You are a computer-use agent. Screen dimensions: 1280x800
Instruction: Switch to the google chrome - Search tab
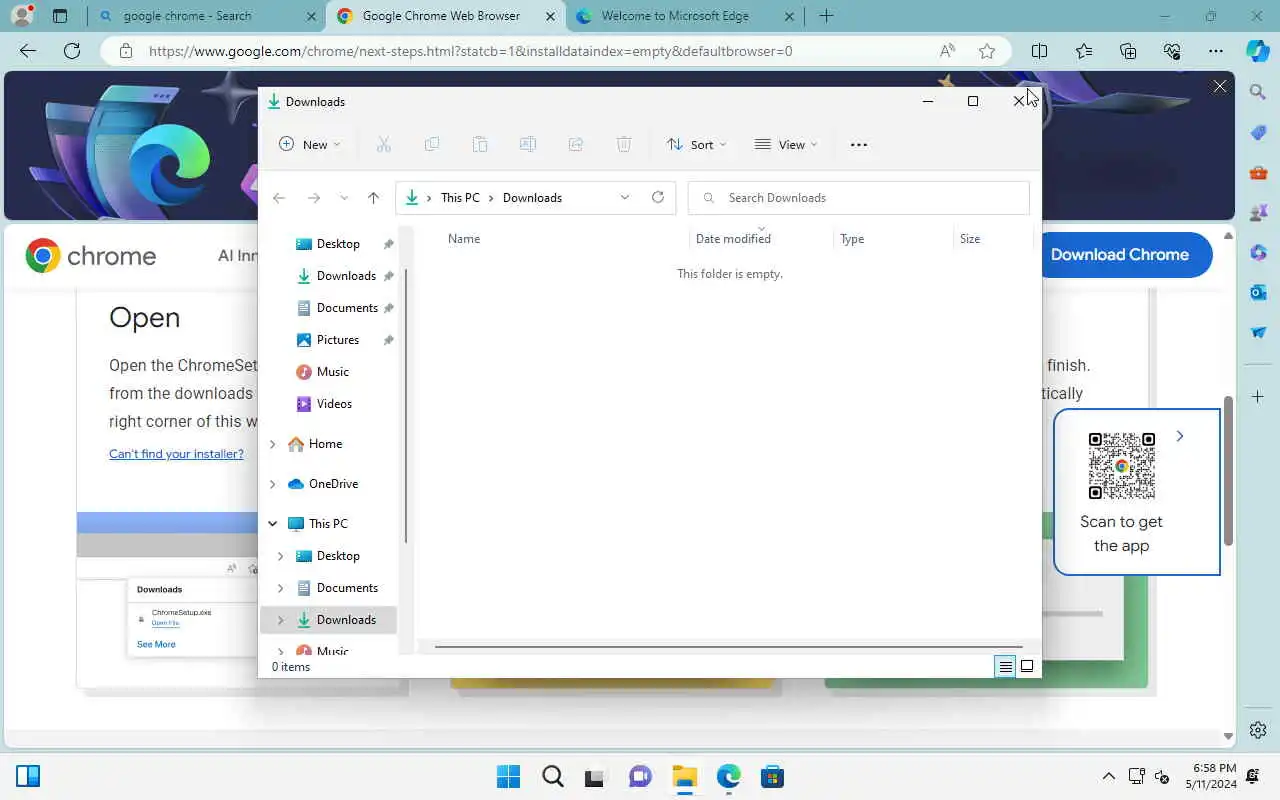tap(205, 16)
